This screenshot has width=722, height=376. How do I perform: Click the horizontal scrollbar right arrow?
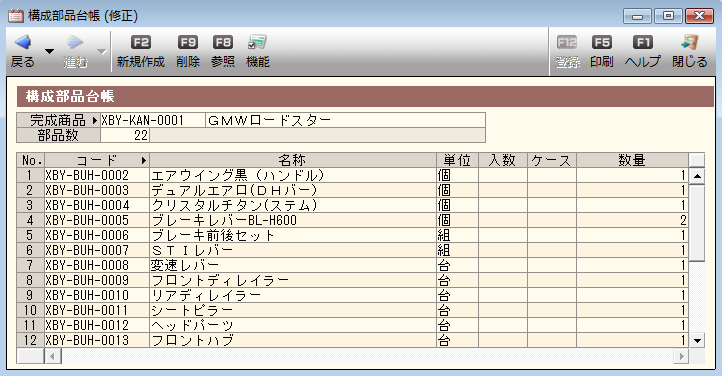click(681, 356)
